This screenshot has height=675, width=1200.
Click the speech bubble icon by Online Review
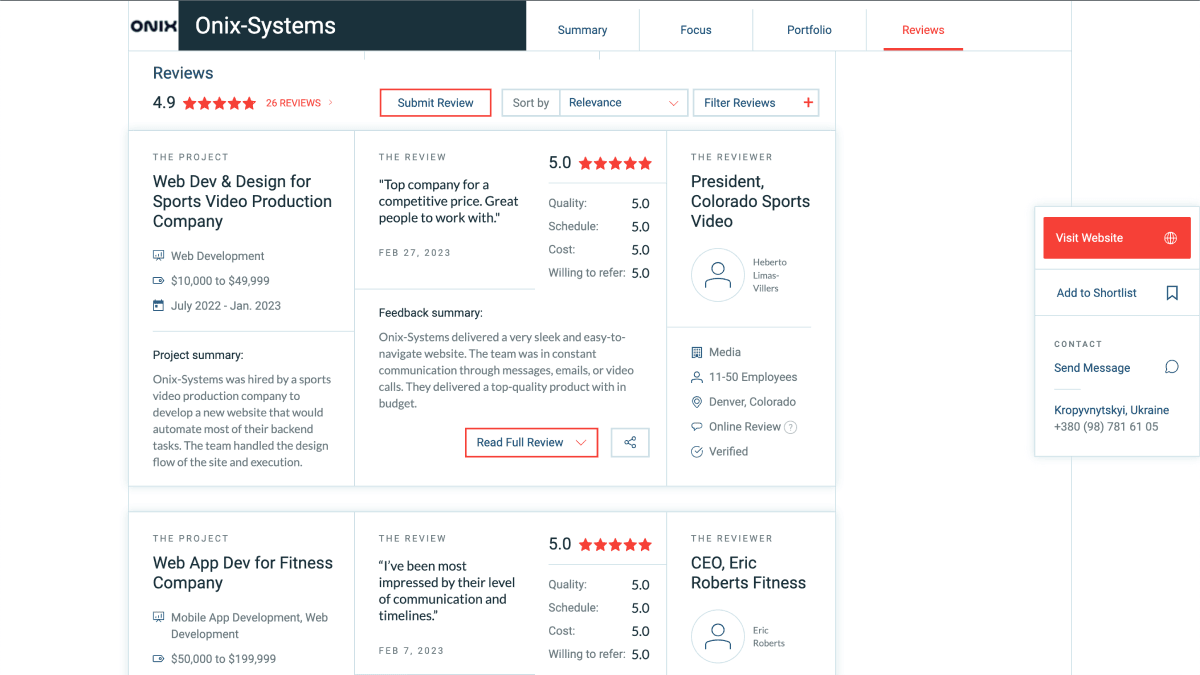697,427
